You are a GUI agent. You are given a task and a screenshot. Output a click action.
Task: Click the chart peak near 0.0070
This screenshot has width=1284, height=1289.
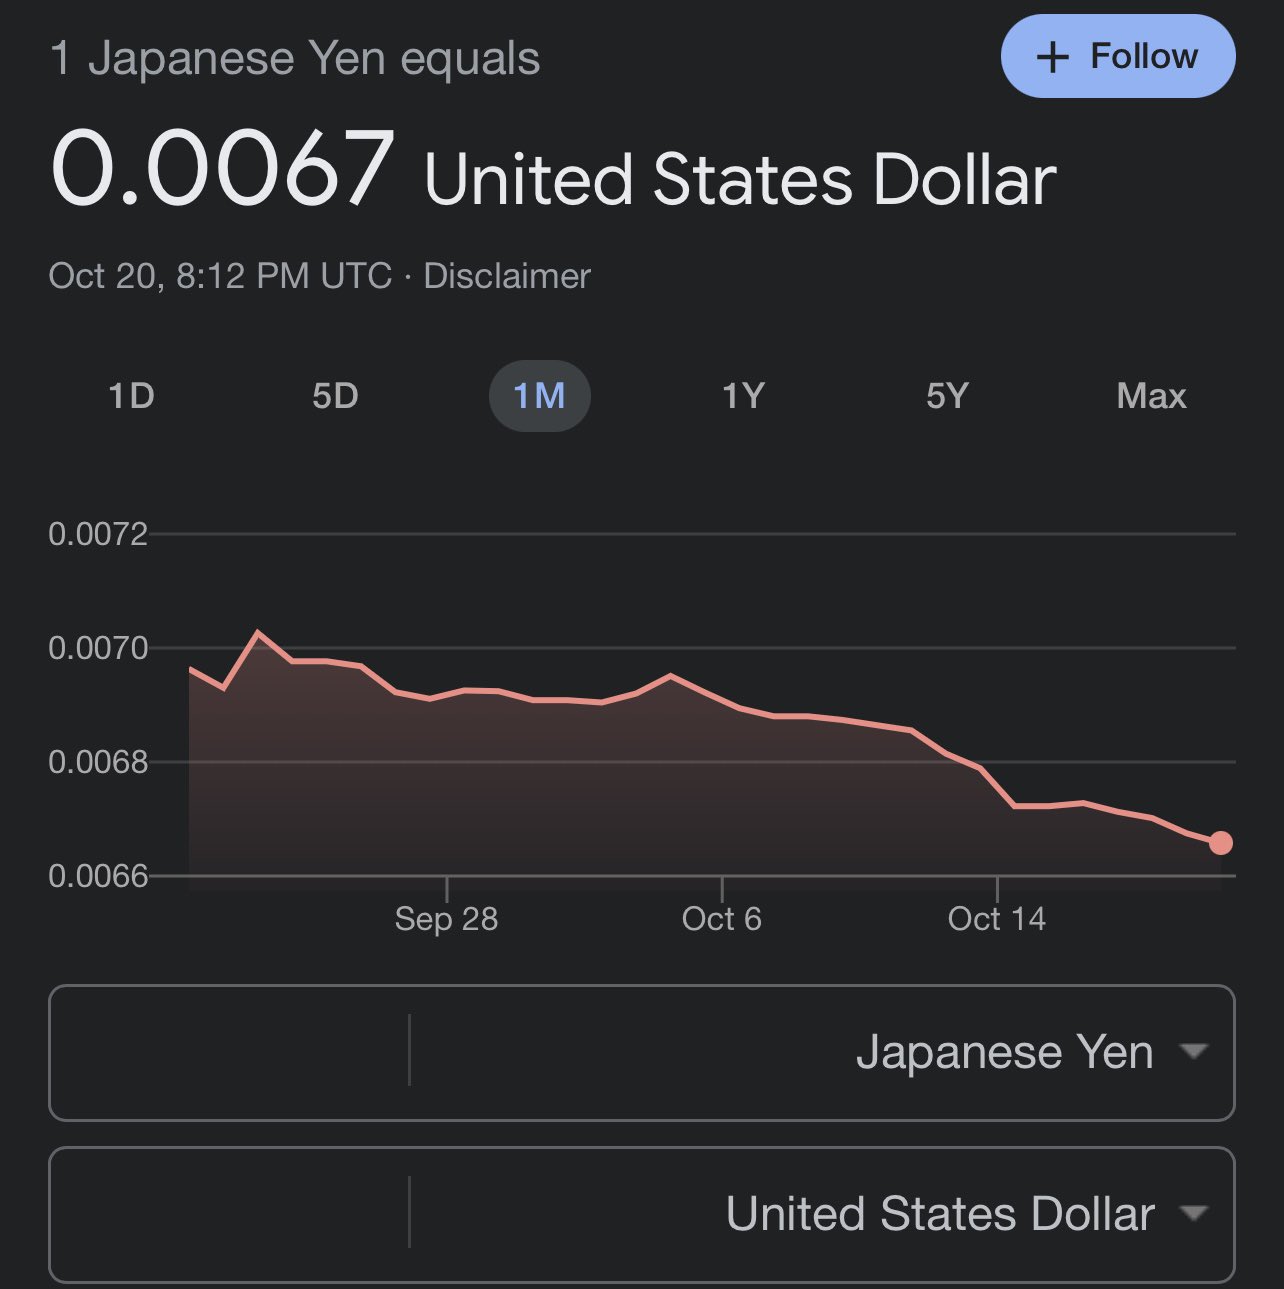258,632
